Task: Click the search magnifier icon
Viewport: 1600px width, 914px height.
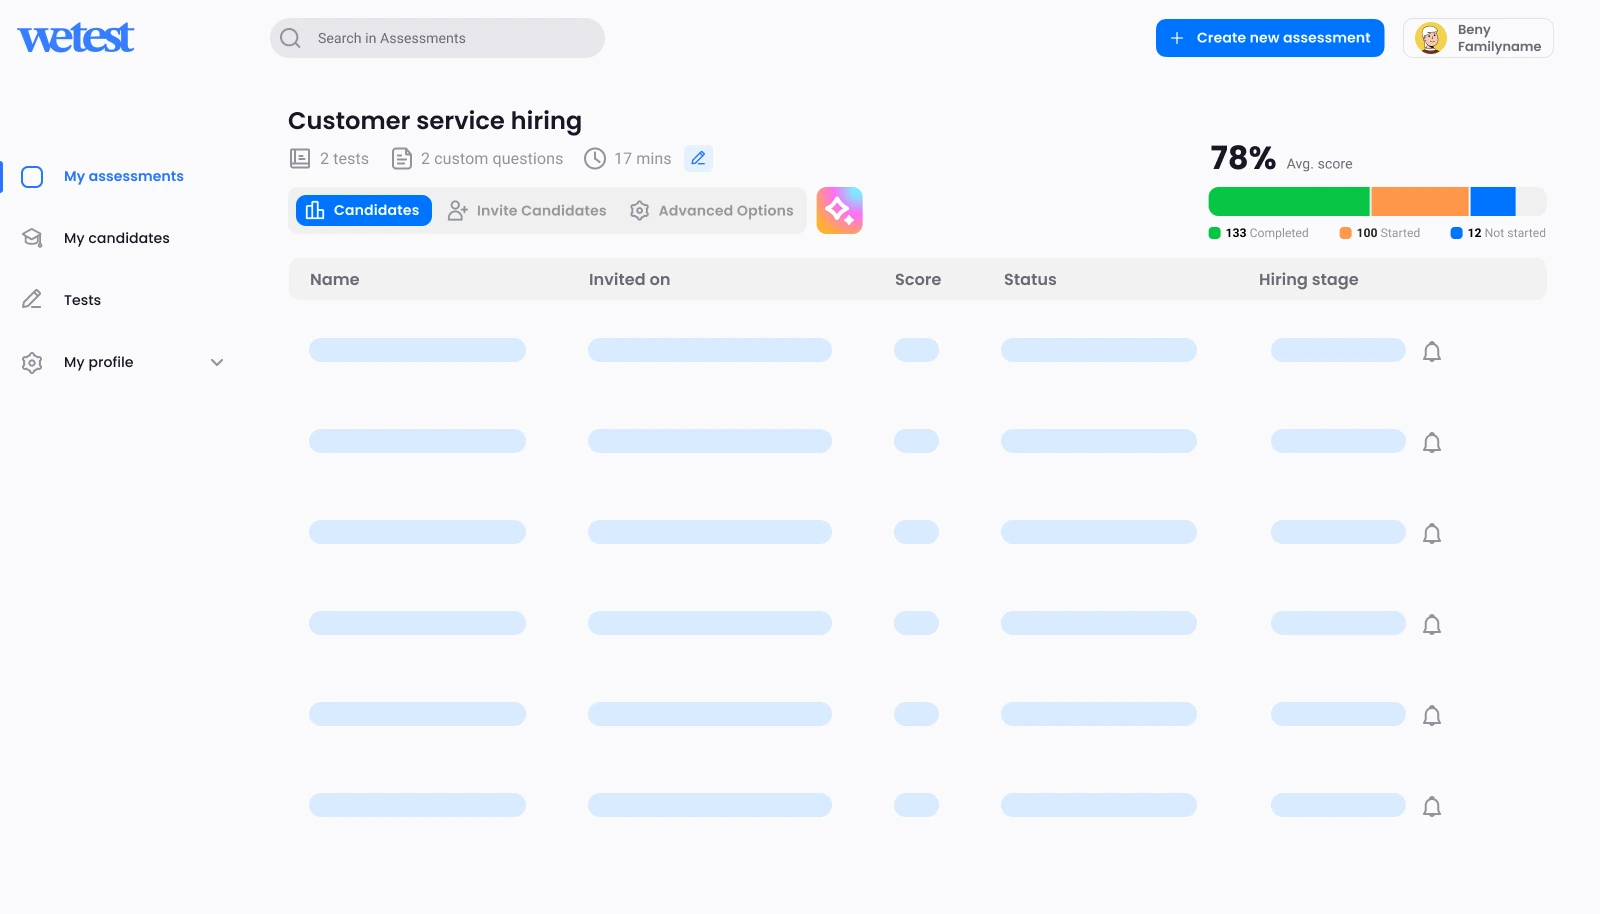Action: pos(290,38)
